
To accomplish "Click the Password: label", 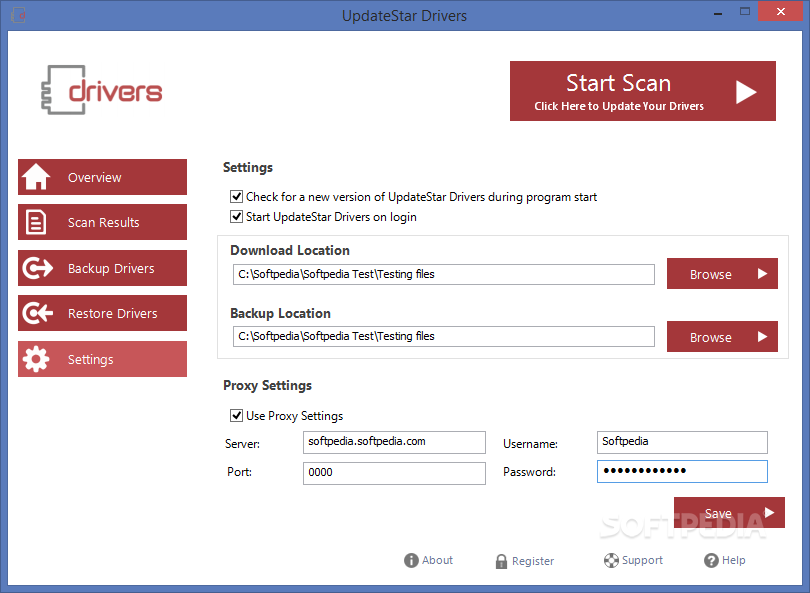I will pyautogui.click(x=529, y=472).
